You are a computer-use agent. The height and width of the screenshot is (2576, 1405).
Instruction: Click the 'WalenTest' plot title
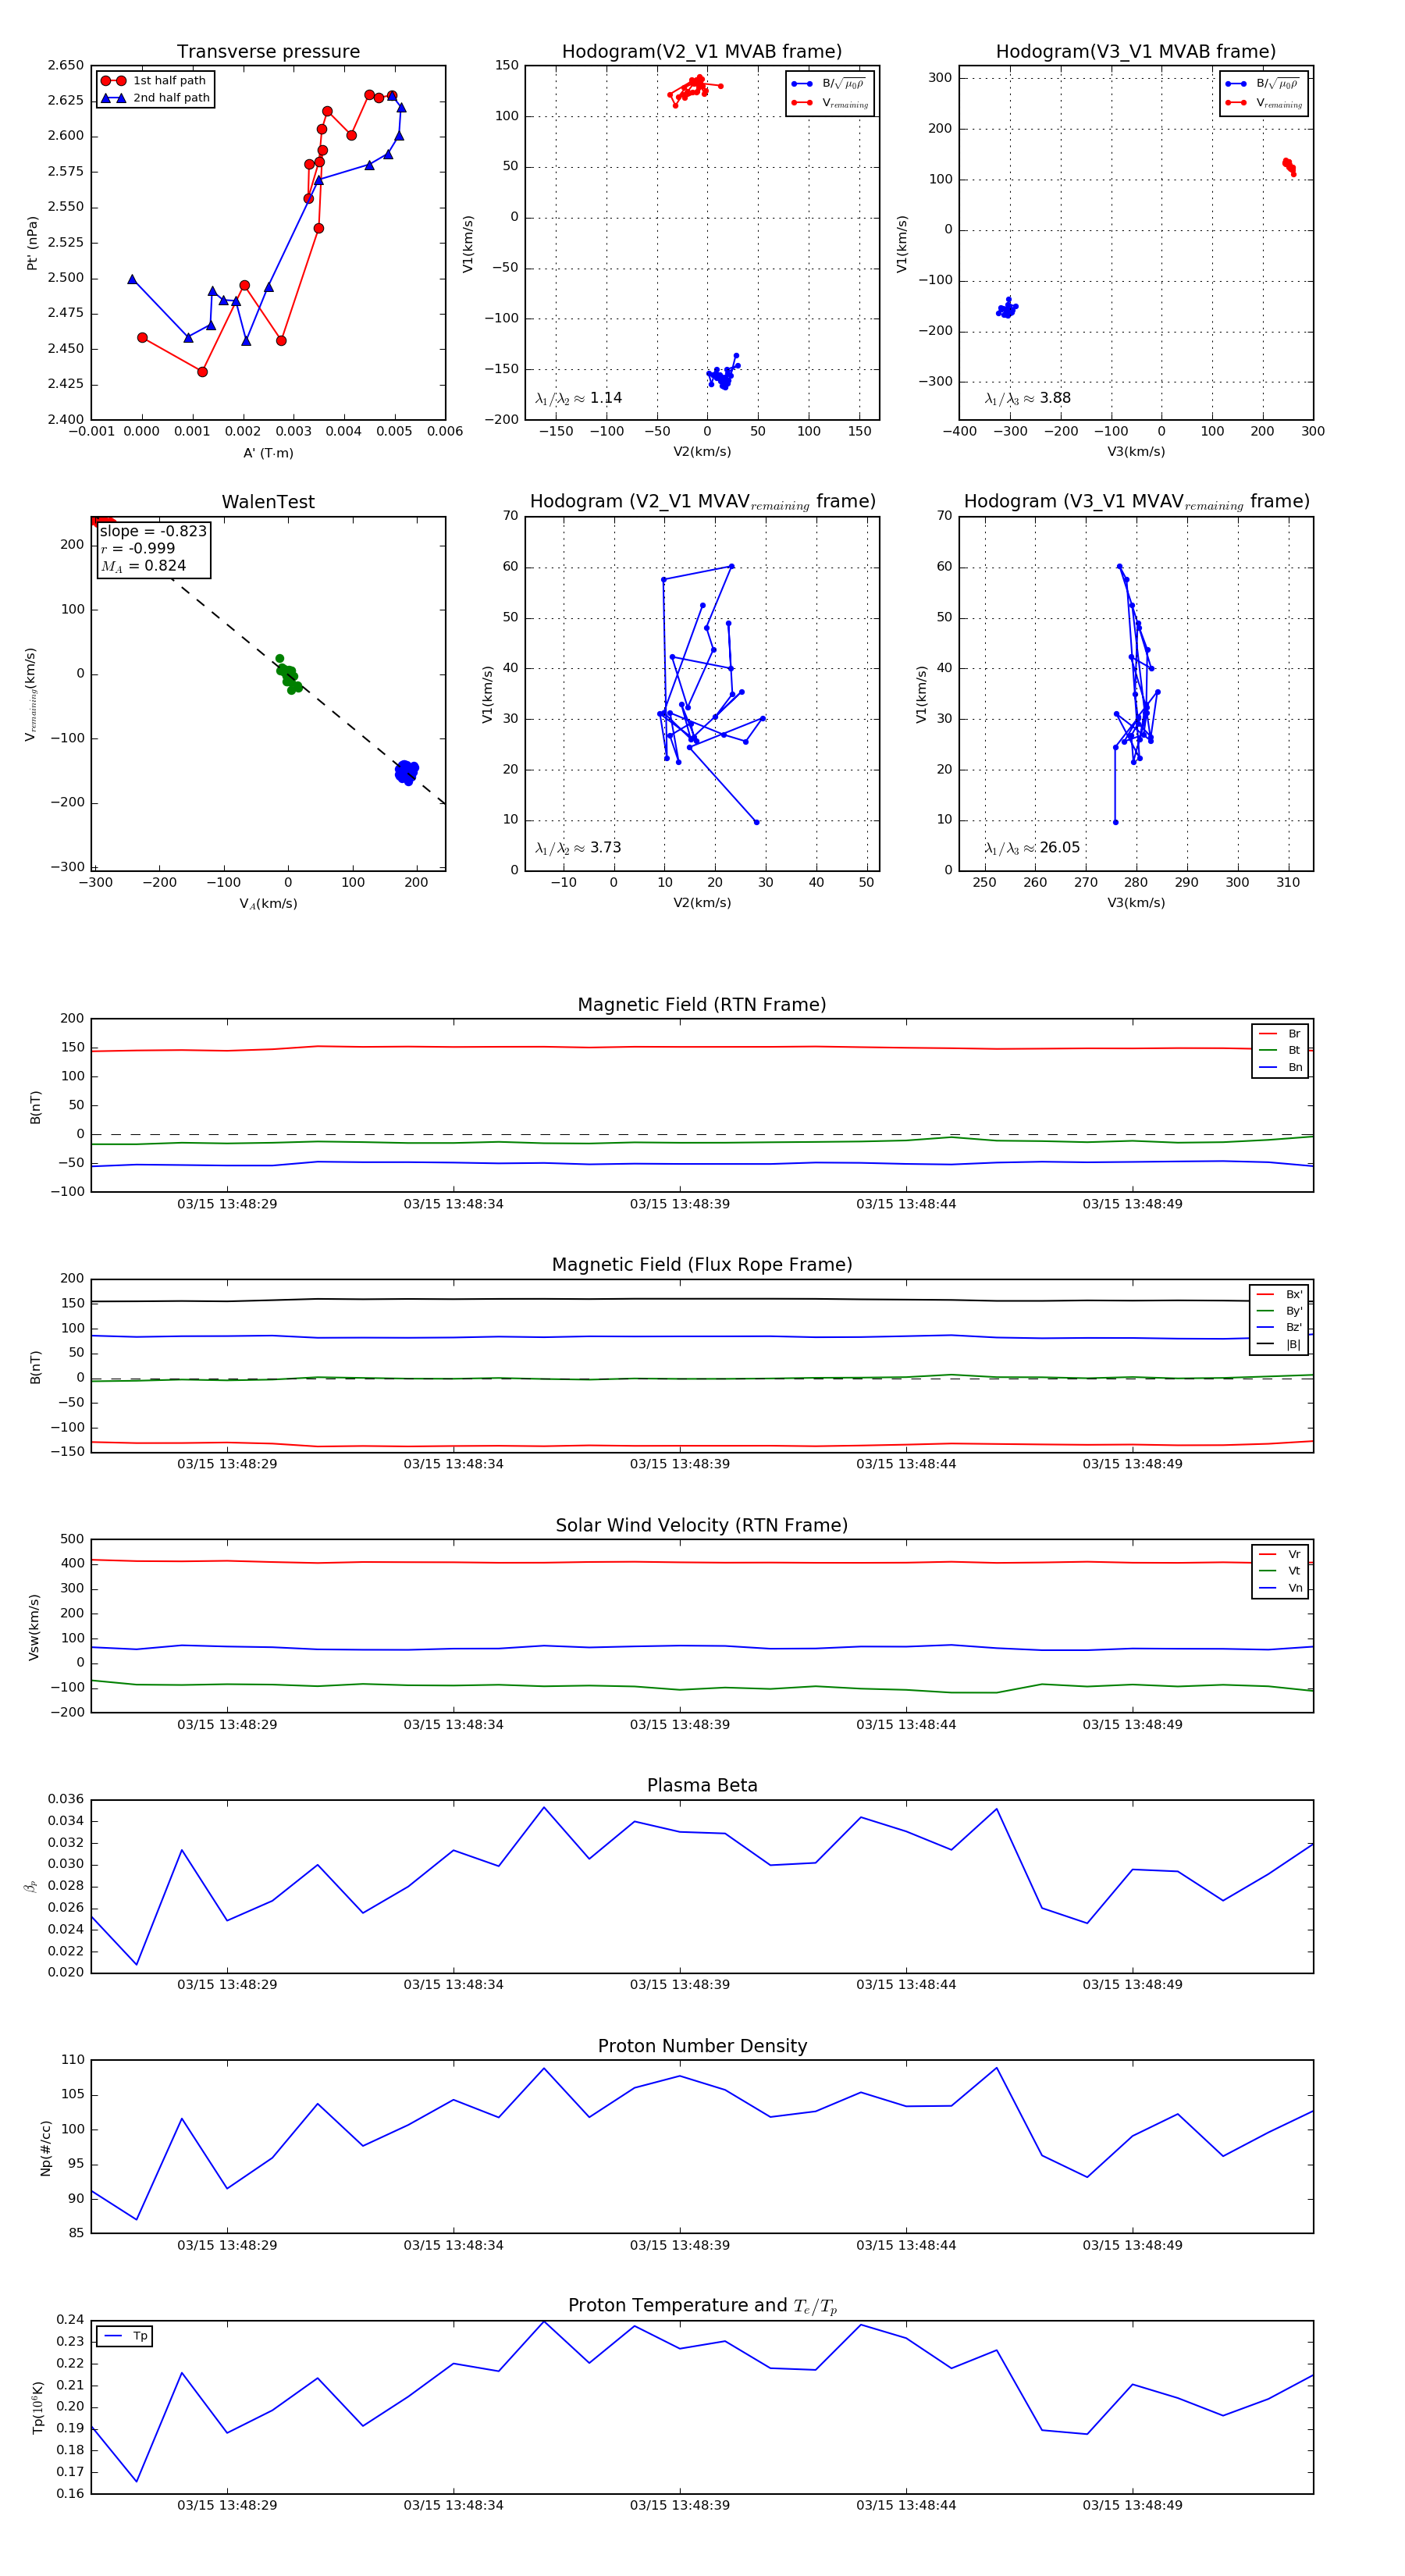[x=268, y=502]
